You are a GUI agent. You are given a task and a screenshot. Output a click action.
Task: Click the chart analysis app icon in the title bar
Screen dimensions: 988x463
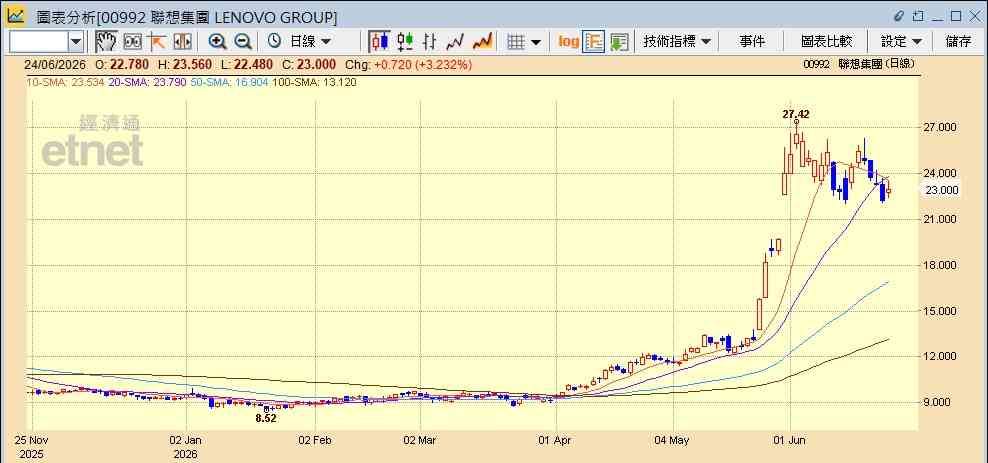pyautogui.click(x=16, y=16)
